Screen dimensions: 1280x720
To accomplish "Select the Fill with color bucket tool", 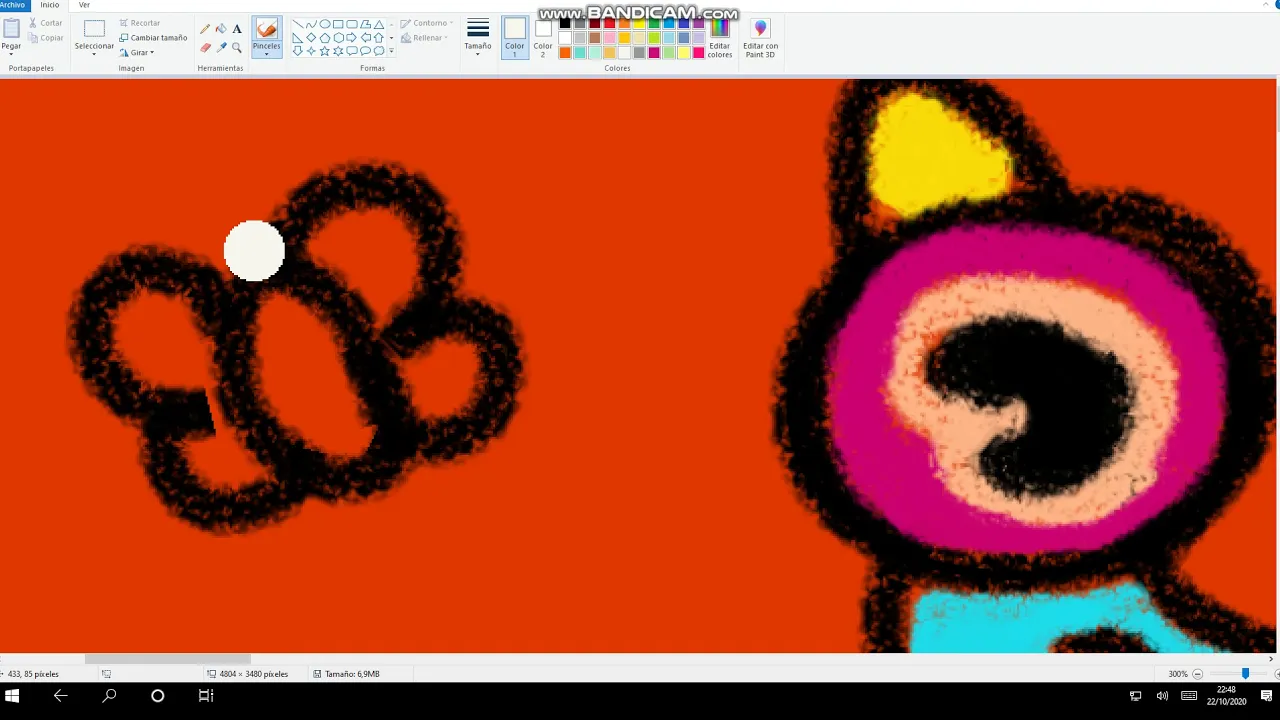I will point(221,29).
